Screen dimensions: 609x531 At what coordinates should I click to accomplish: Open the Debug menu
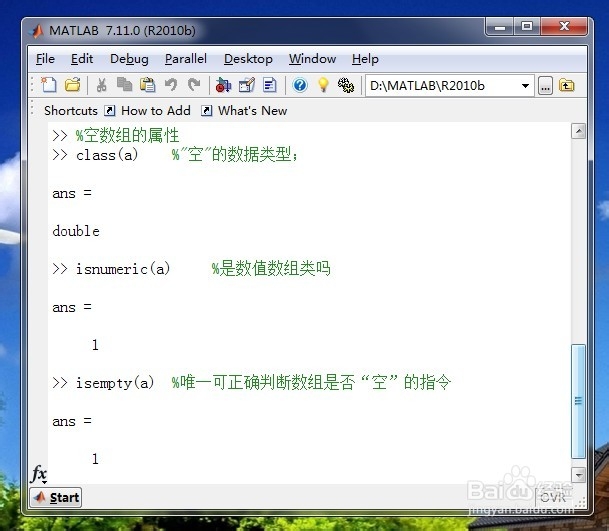point(129,59)
